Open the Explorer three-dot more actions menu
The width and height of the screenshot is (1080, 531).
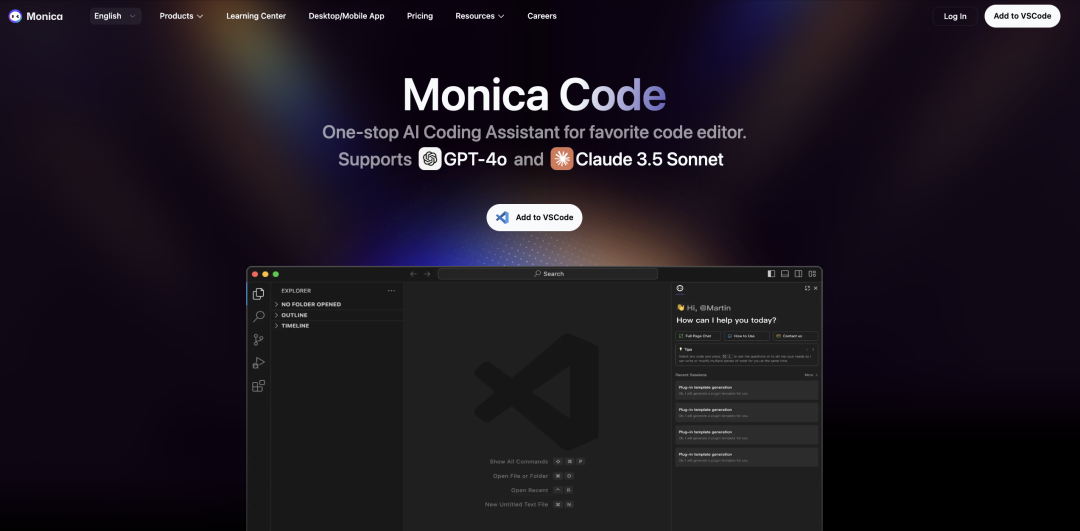tap(391, 291)
